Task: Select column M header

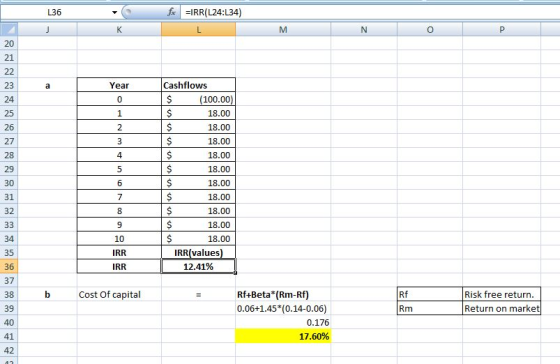Action: click(x=283, y=30)
